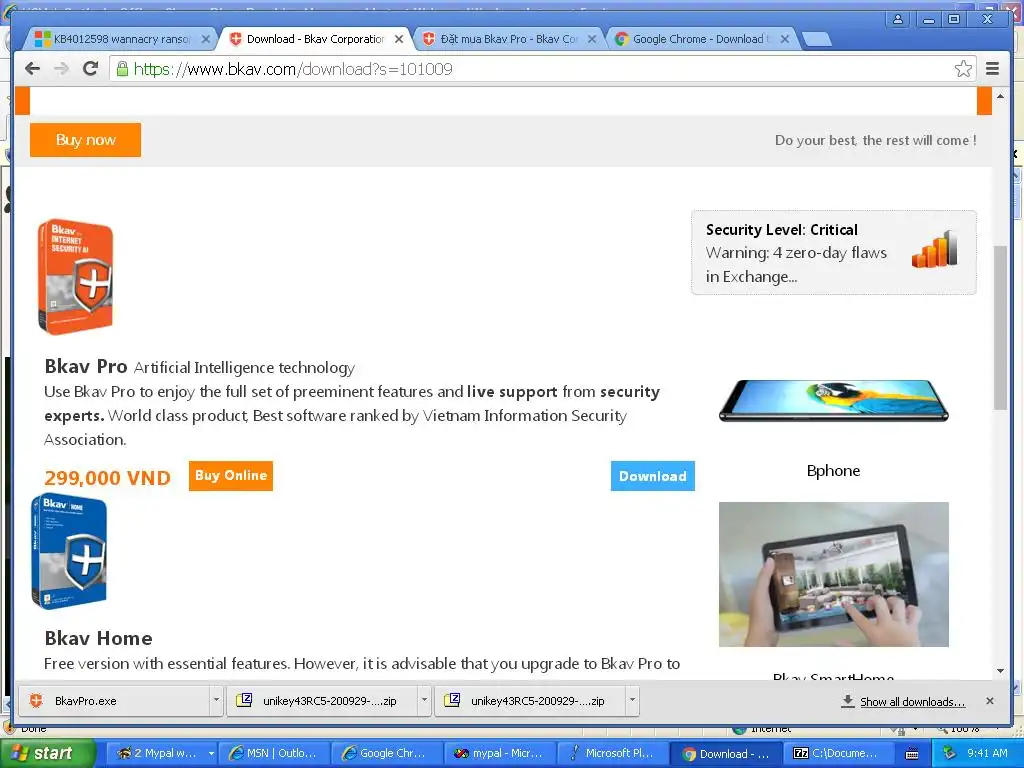Switch to Google Chrome IE taskbar window

[387, 754]
